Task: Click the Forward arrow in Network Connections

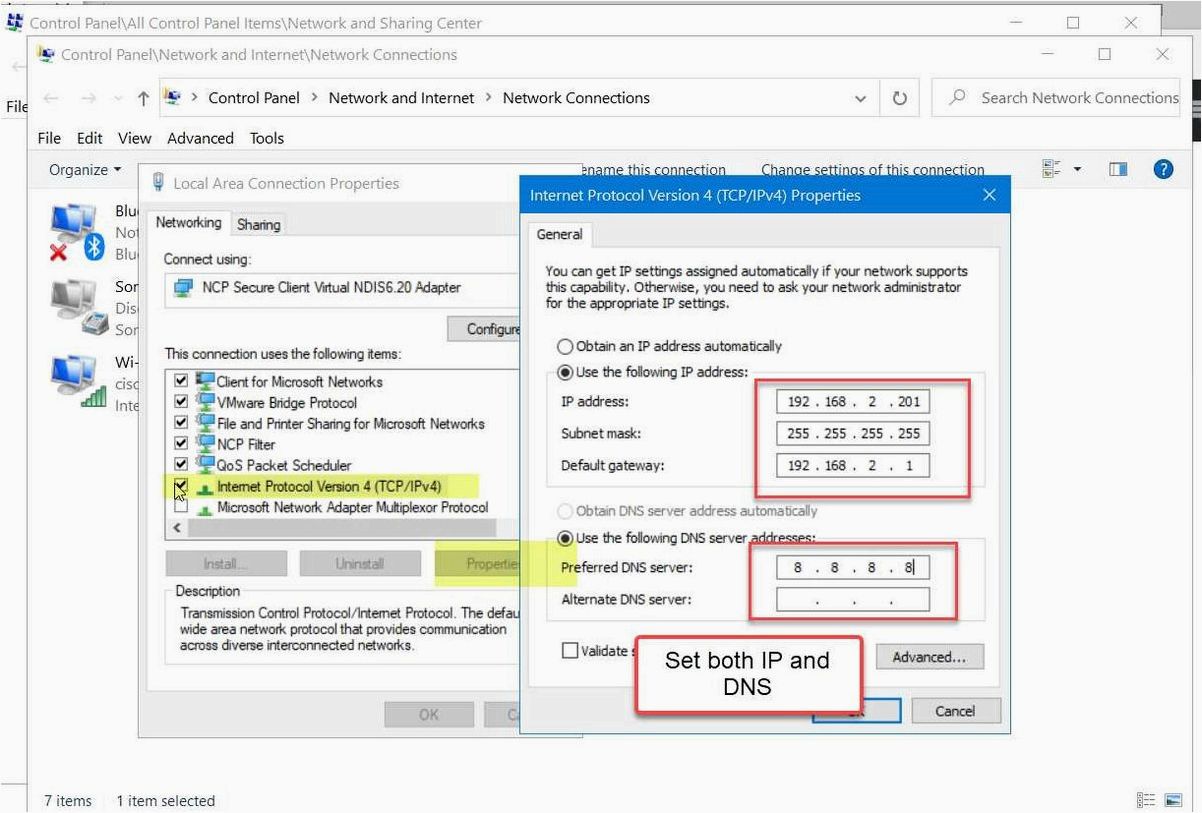Action: tap(87, 98)
